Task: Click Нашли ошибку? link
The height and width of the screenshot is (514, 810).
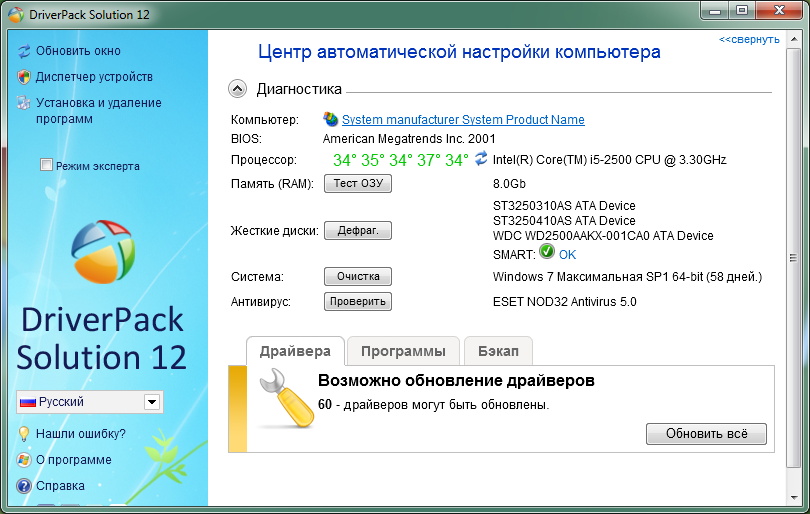Action: [x=81, y=434]
